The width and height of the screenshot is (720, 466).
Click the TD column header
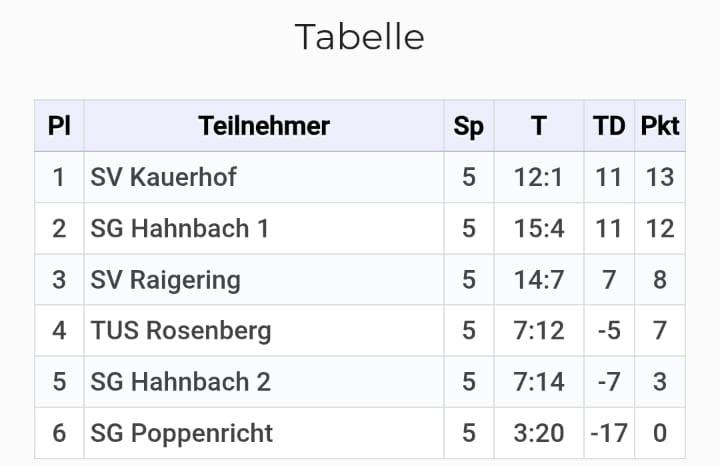[x=608, y=126]
